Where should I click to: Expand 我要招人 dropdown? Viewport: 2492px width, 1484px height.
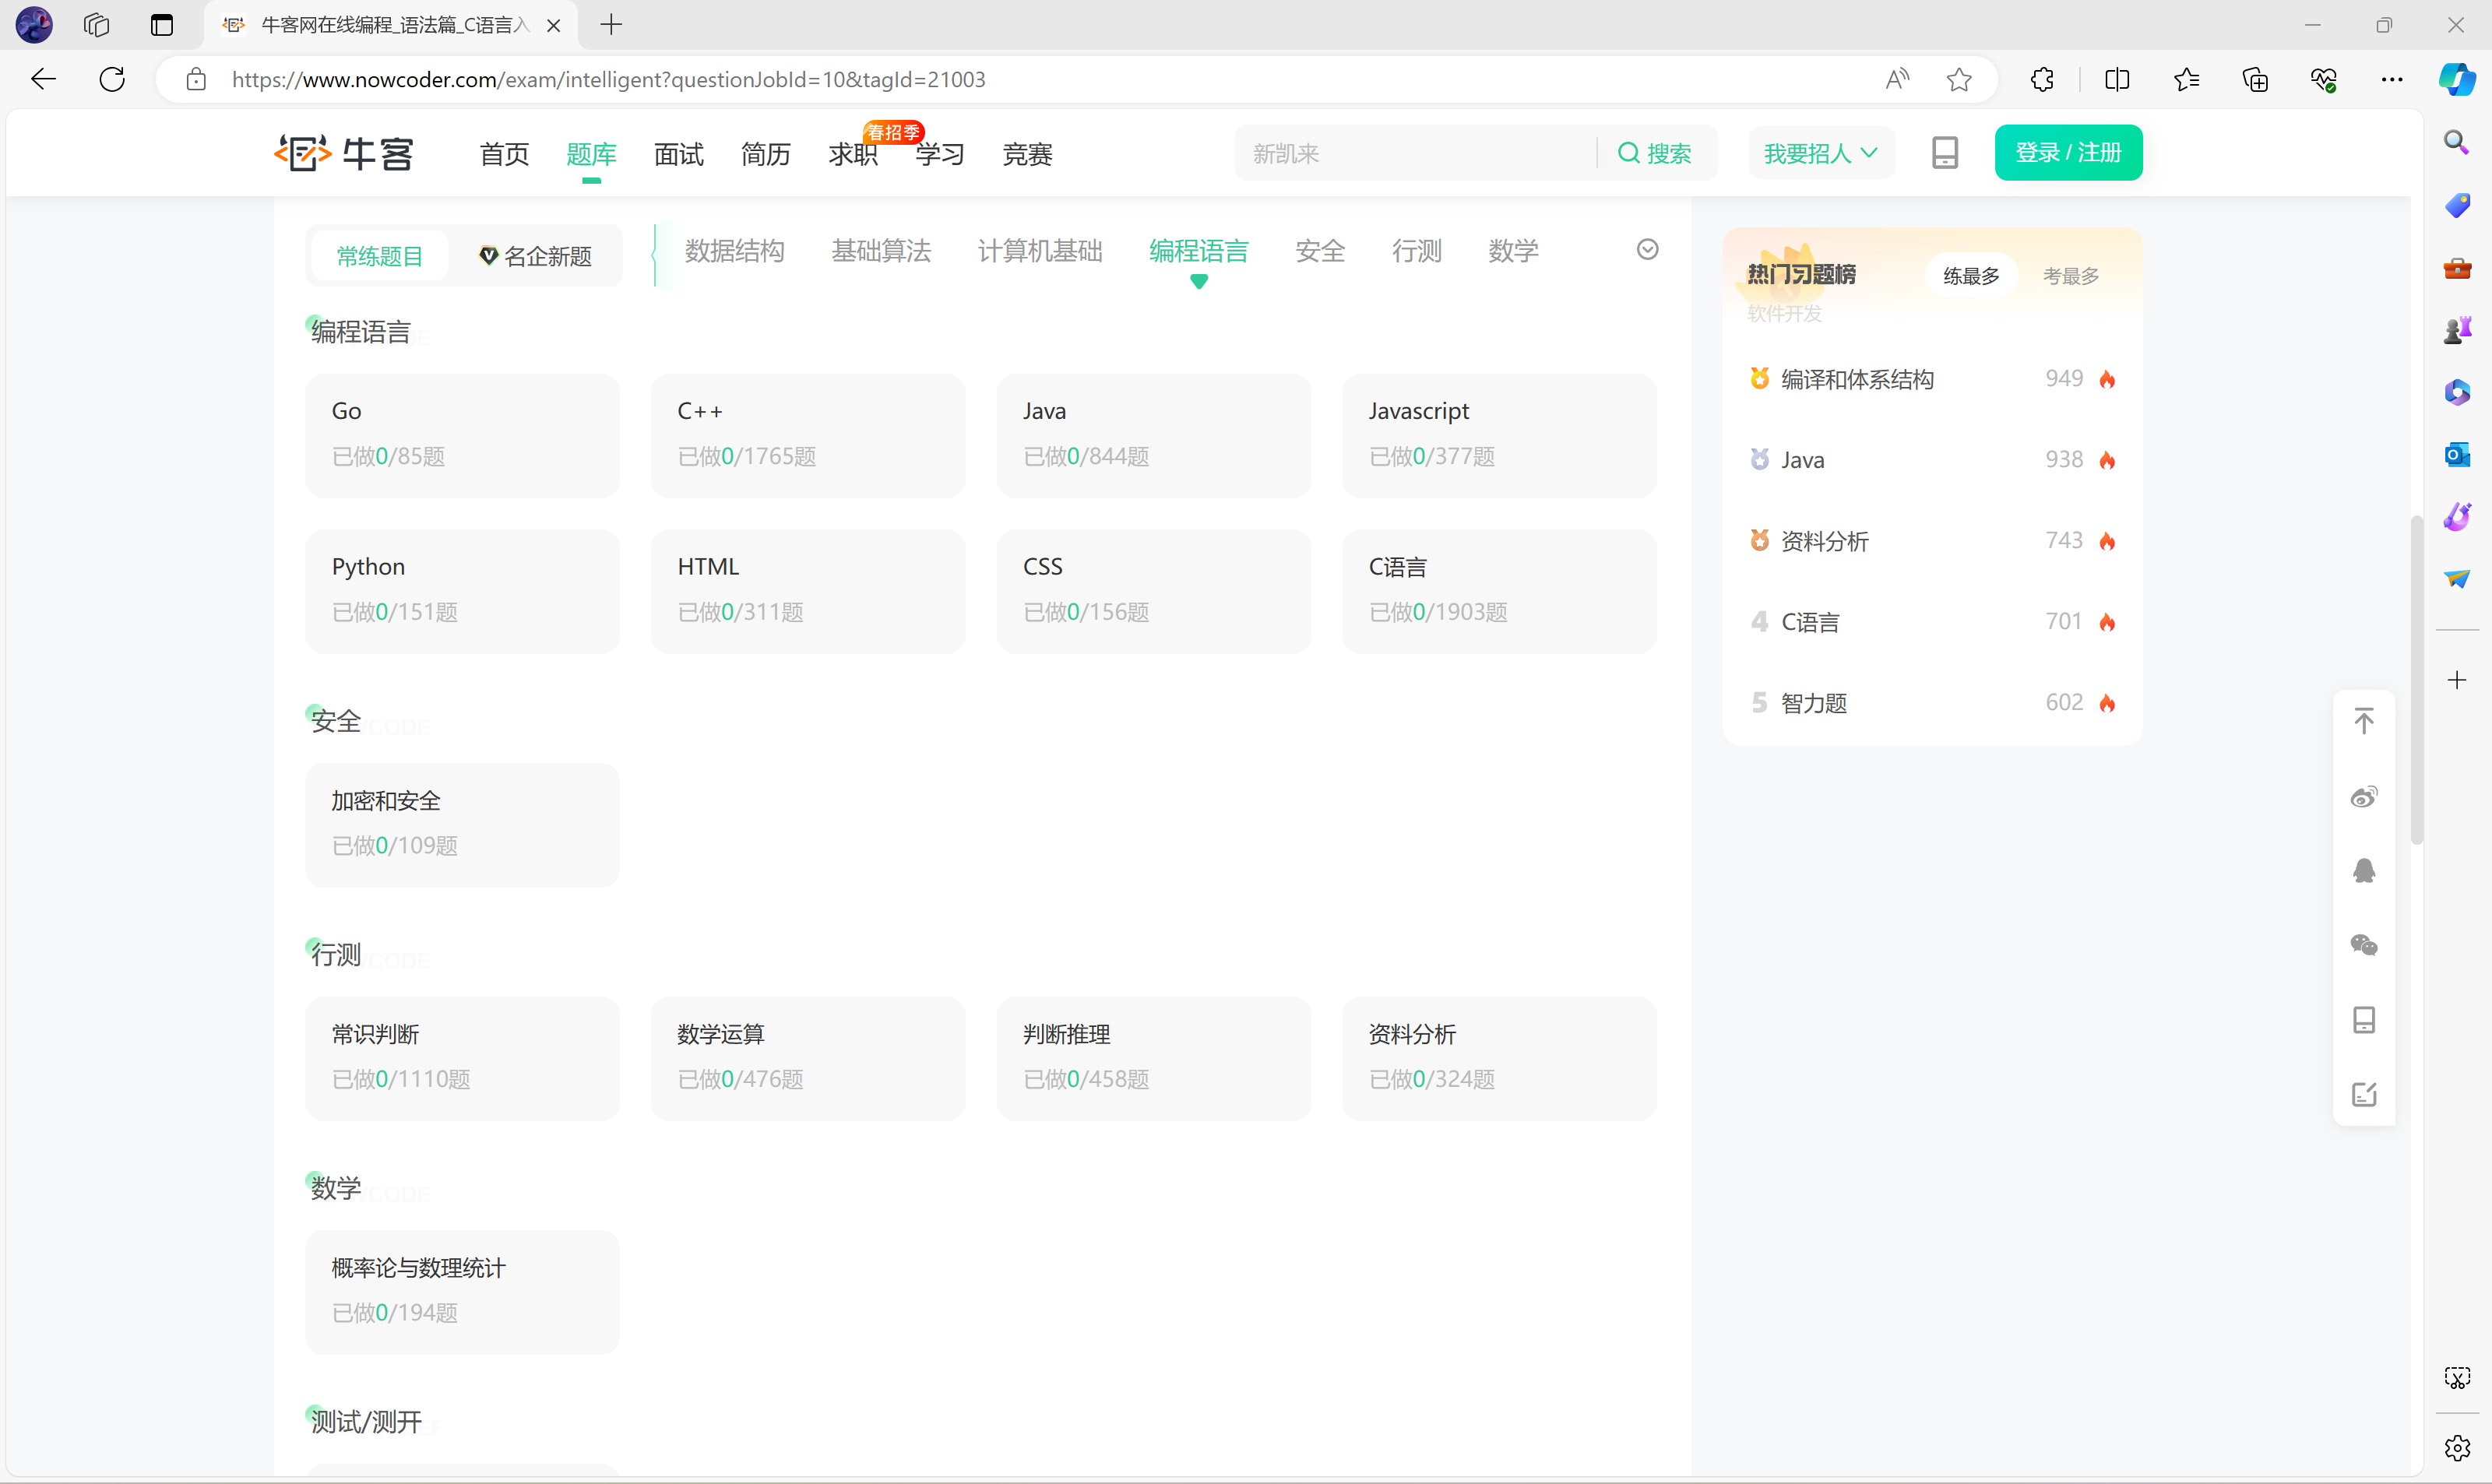[1820, 153]
